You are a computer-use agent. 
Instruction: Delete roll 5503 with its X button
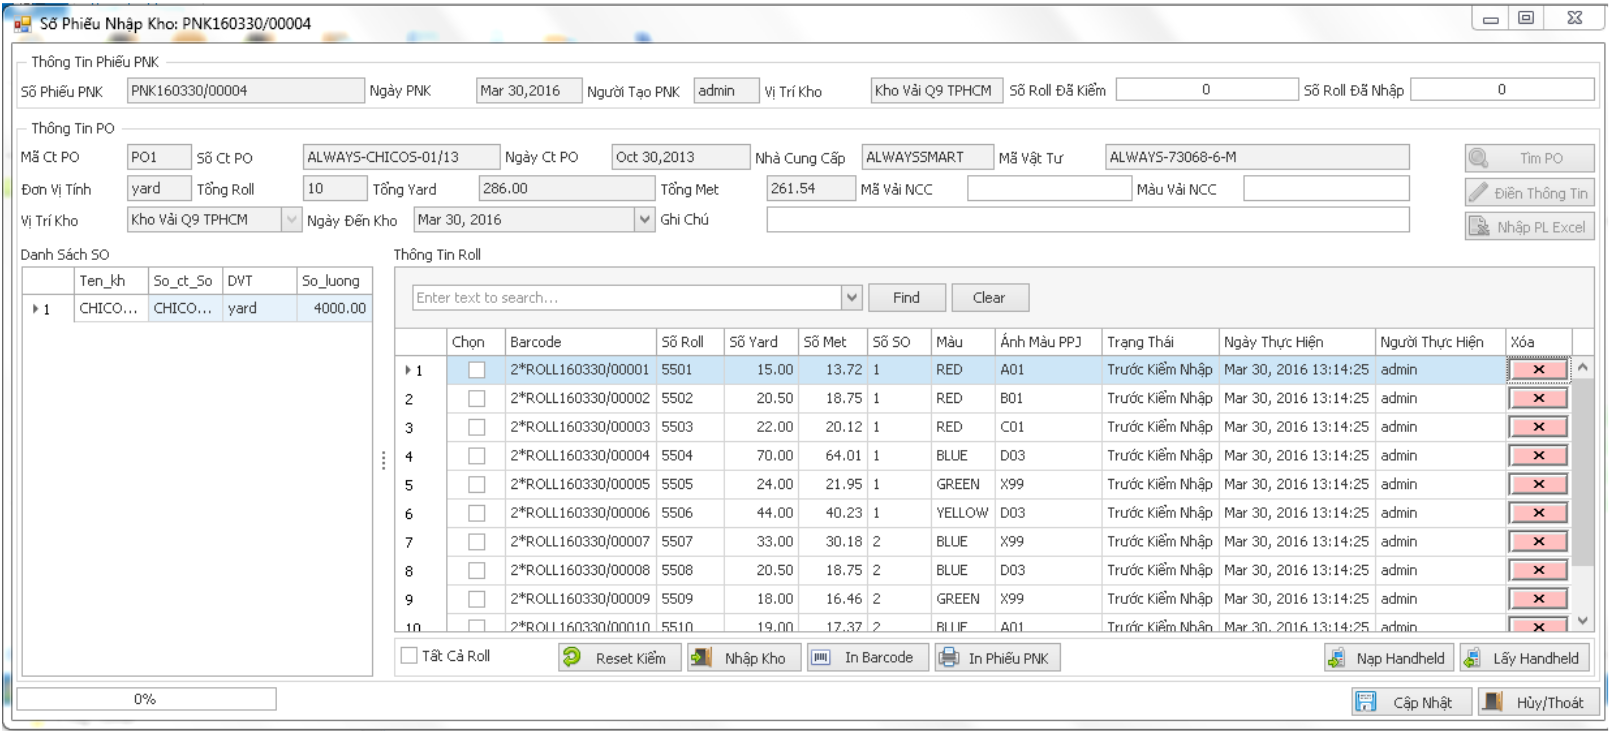click(1538, 427)
